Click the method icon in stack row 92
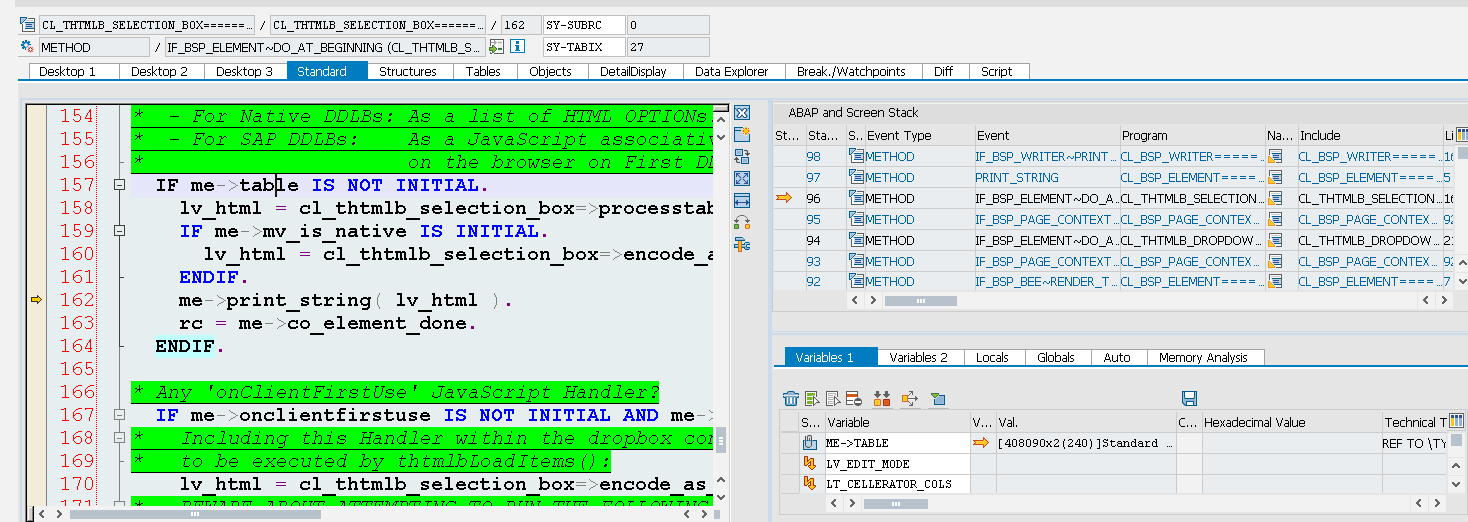This screenshot has width=1468, height=522. pos(856,281)
